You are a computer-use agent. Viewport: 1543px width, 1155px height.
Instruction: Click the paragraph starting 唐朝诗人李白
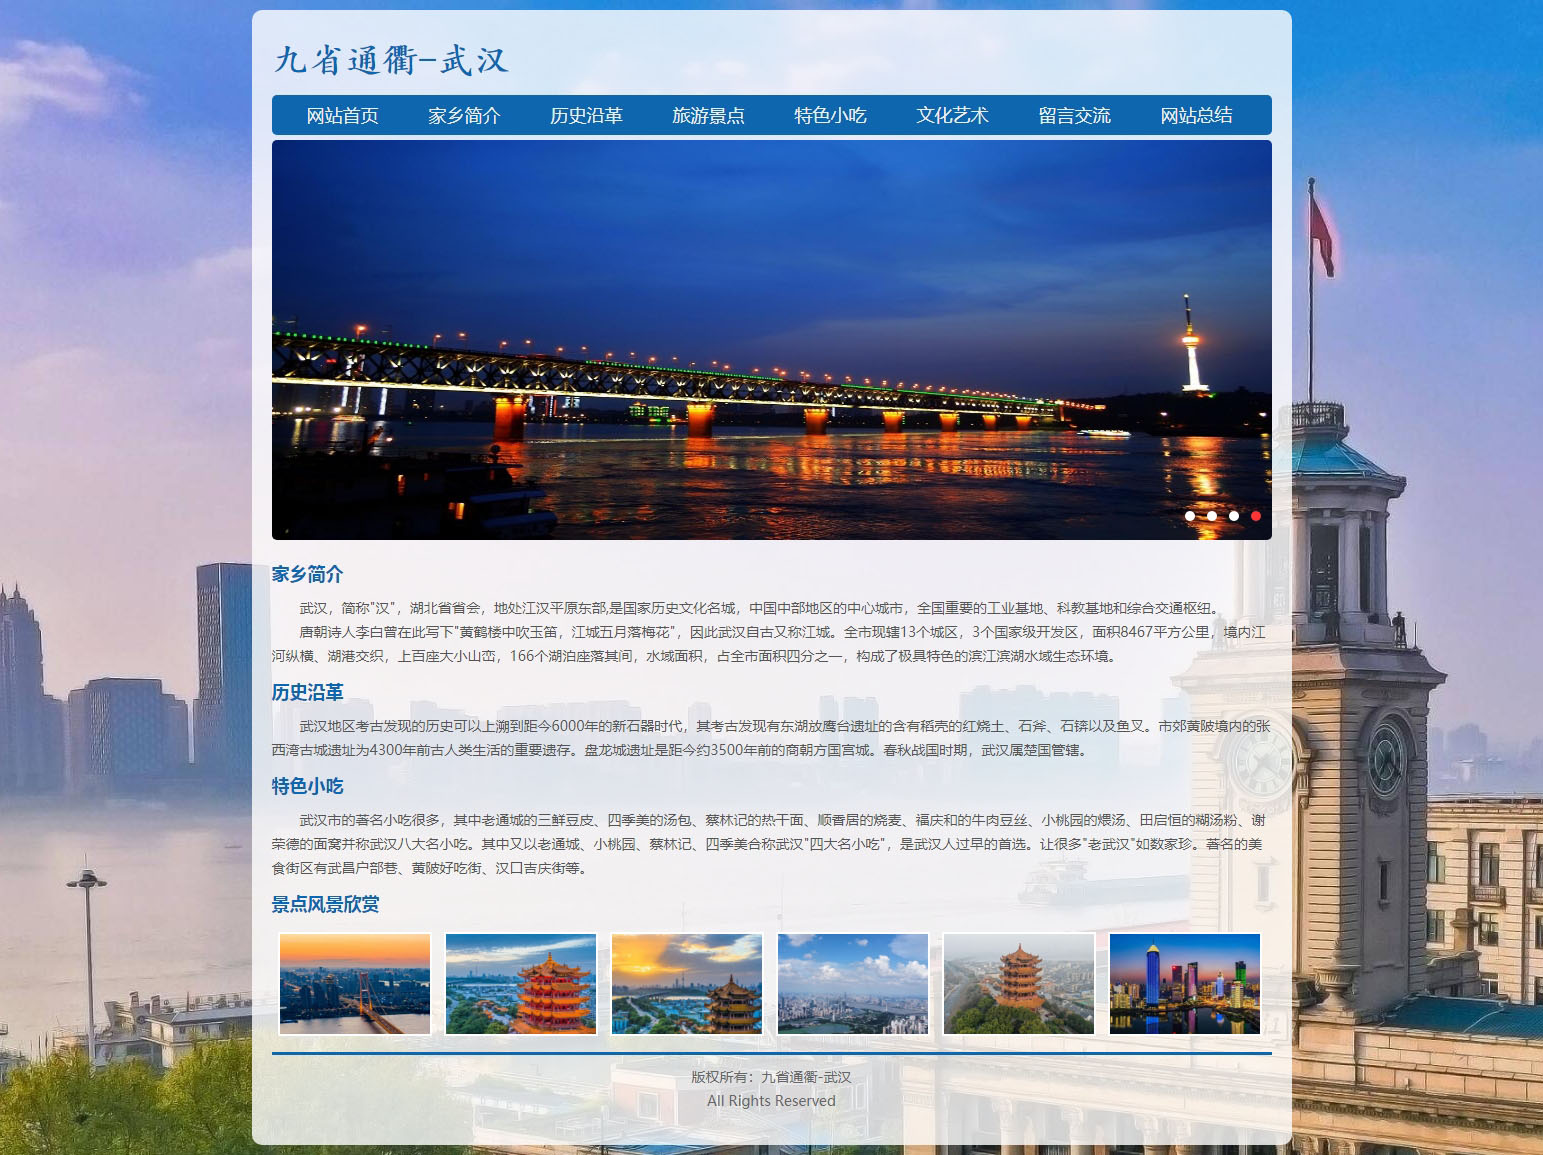coord(771,644)
